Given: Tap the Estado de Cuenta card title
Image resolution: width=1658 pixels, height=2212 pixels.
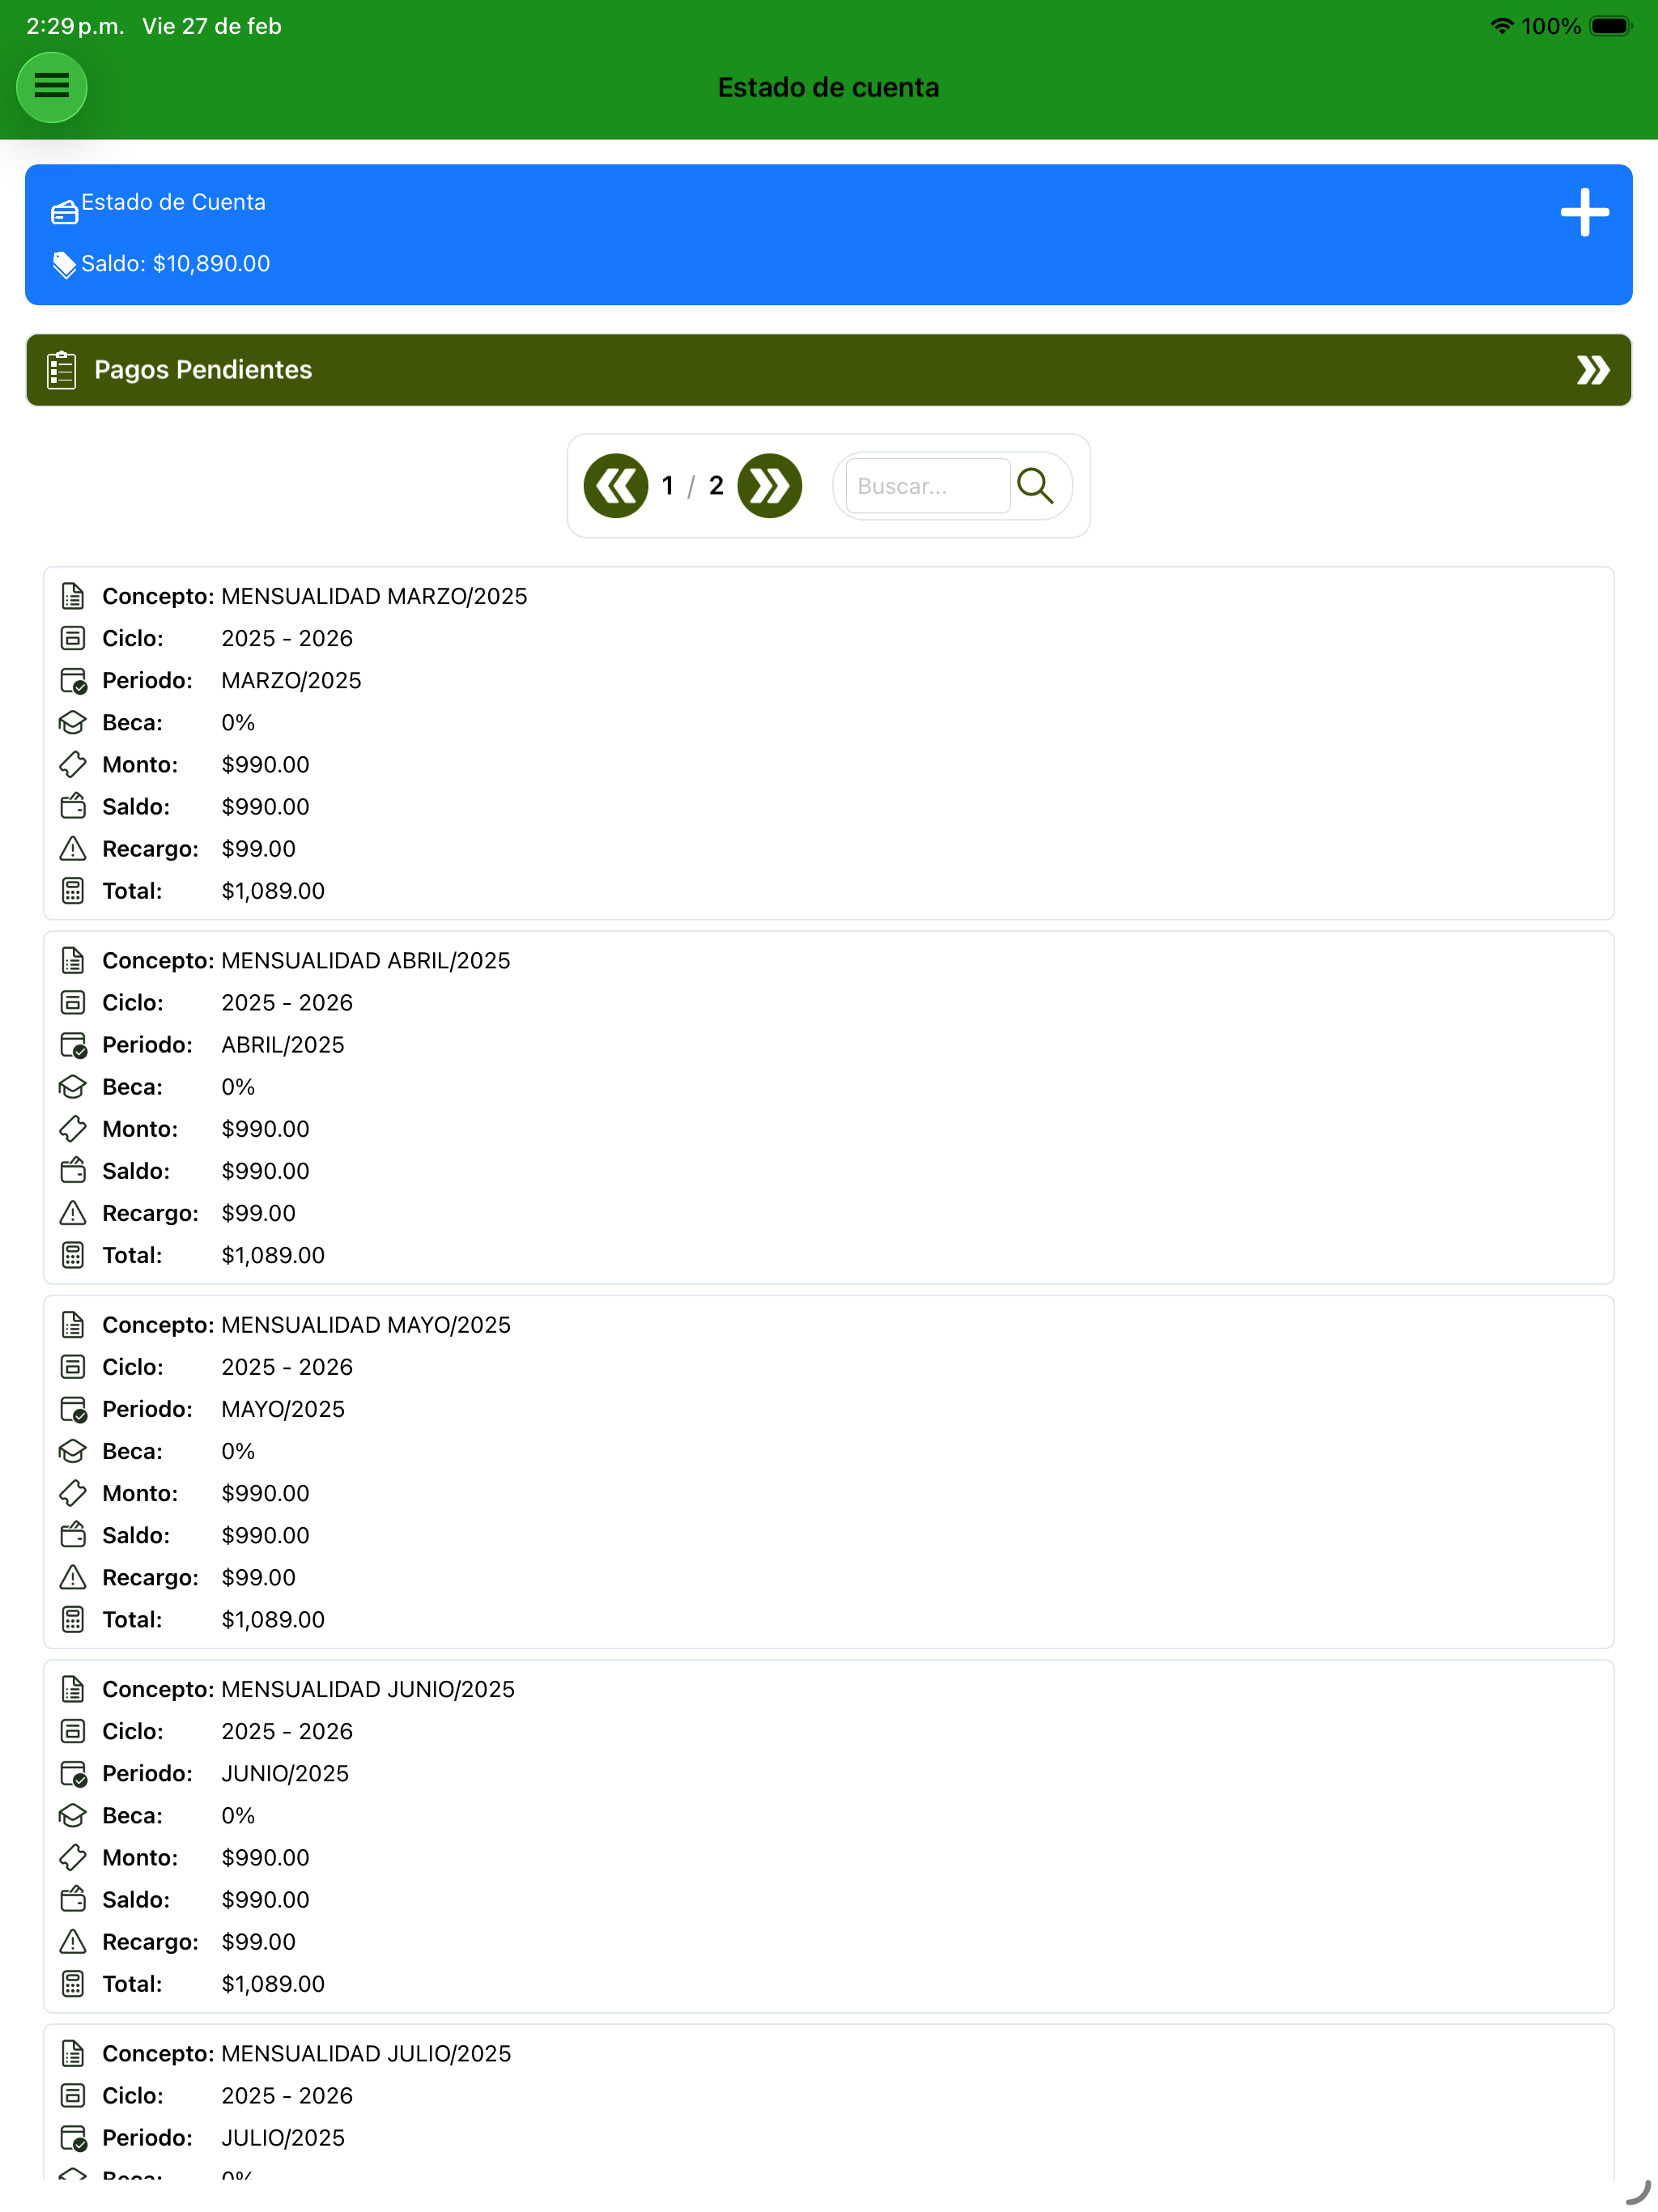Looking at the screenshot, I should [173, 202].
